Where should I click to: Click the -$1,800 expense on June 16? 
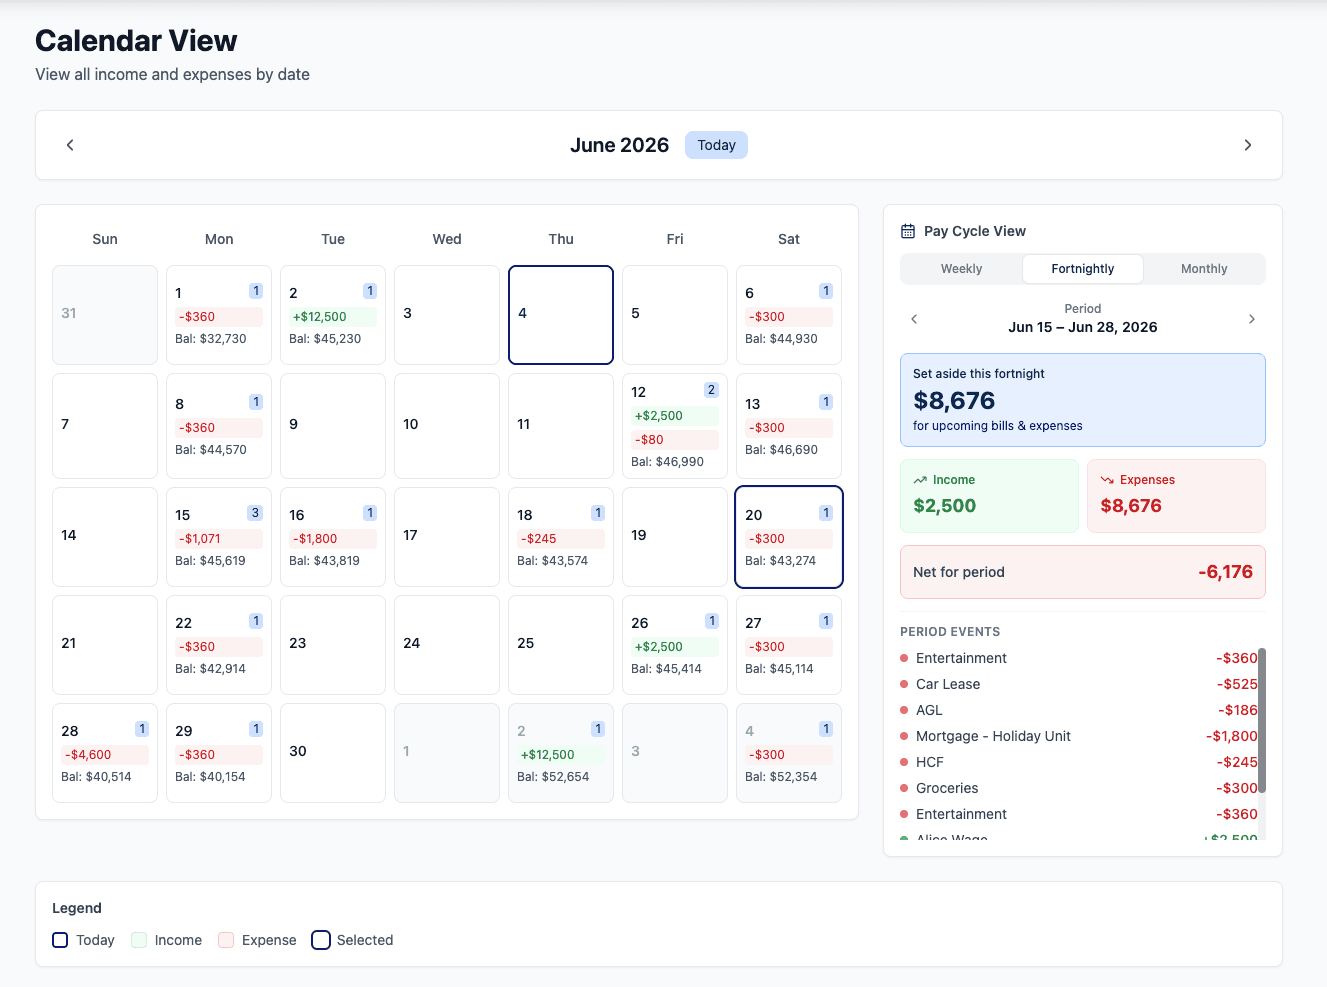333,539
